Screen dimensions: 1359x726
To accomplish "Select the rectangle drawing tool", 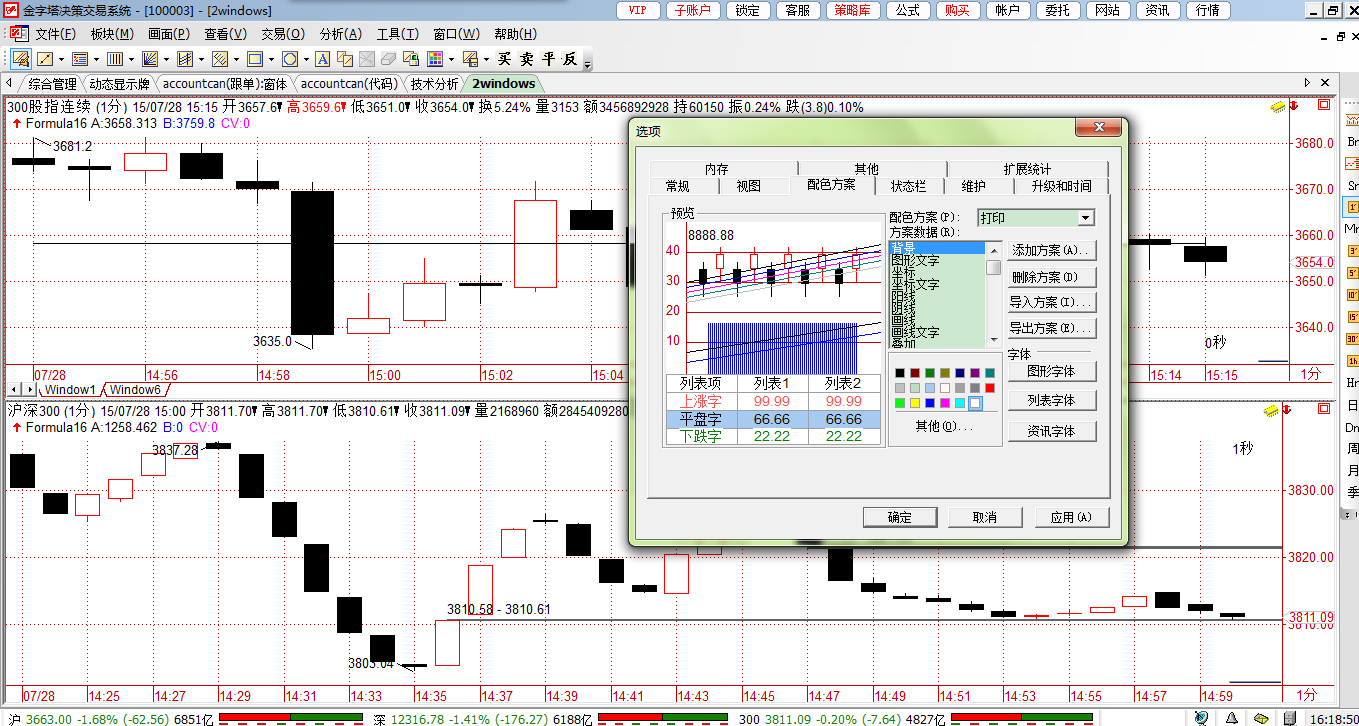I will coord(254,59).
